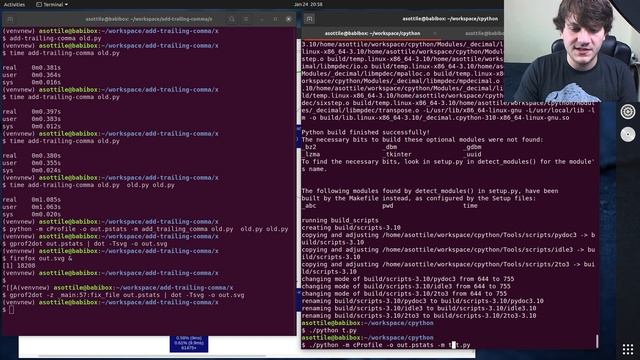The width and height of the screenshot is (640, 360).
Task: Click the '_gdbm' module name
Action: pos(472,147)
